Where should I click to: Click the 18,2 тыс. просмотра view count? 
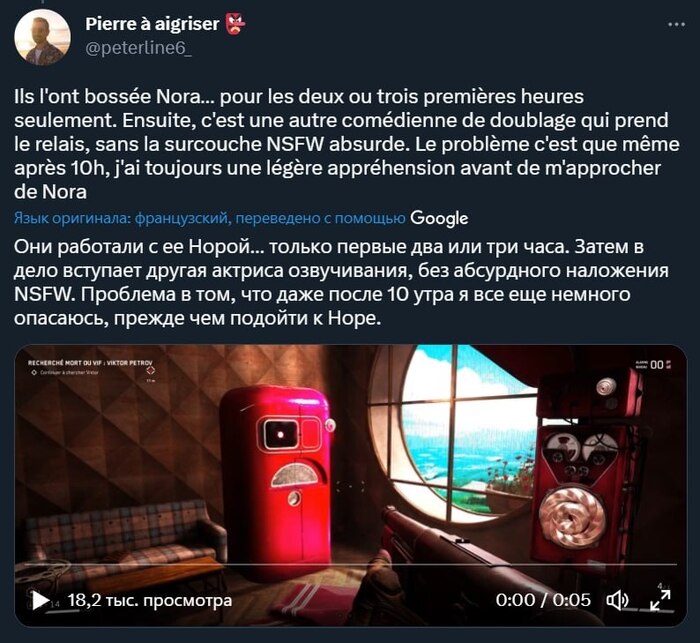coord(150,600)
